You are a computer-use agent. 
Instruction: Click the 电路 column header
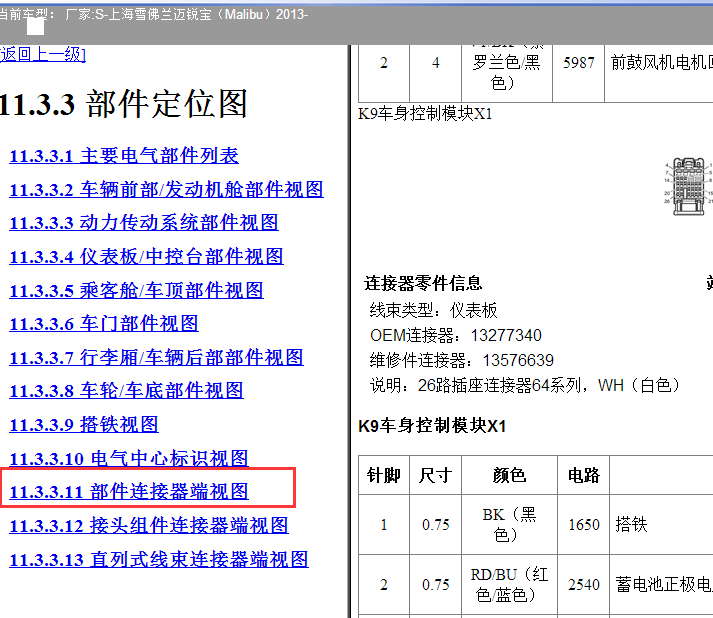583,475
